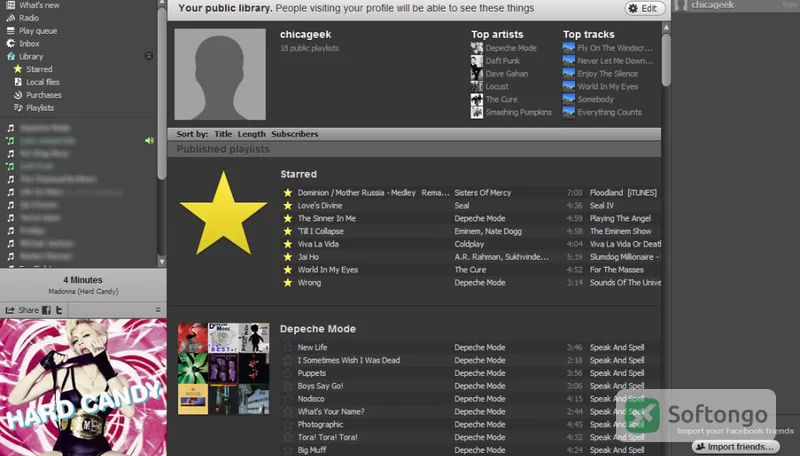Click the Locust artist thumbnail icon
The width and height of the screenshot is (800, 456).
click(x=477, y=86)
